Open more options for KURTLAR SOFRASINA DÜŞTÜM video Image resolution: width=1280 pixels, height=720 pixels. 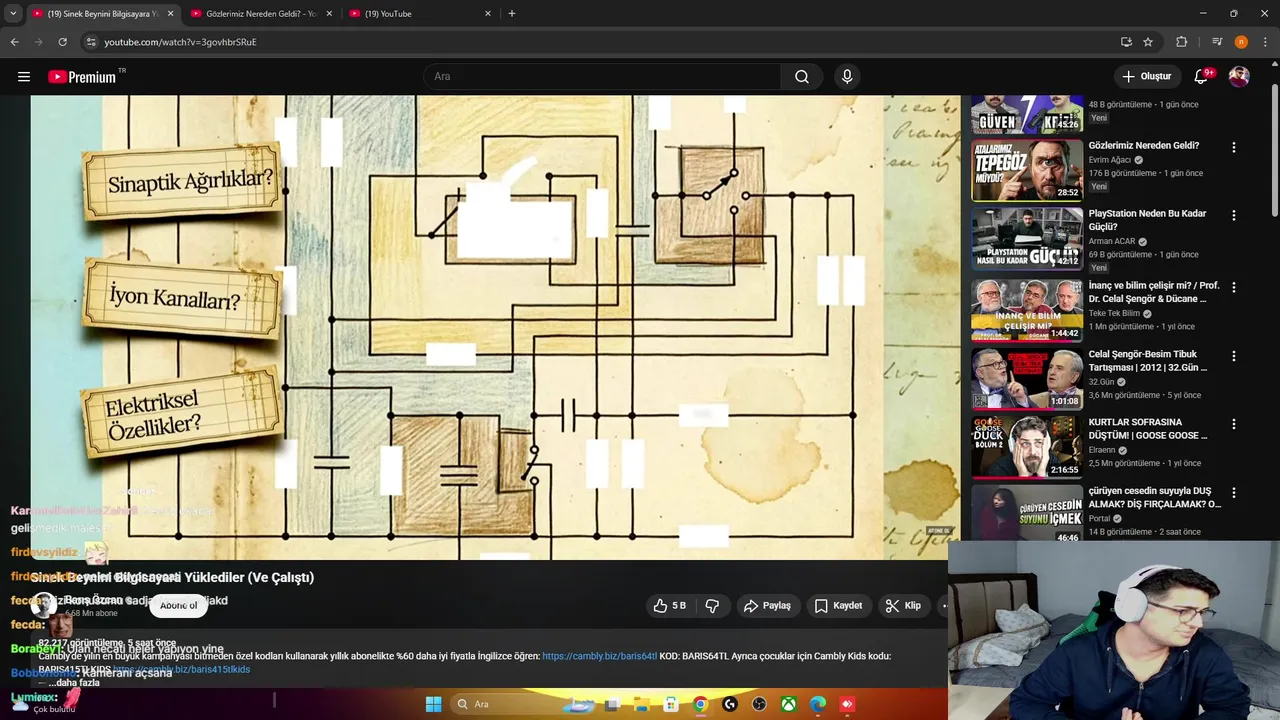point(1233,424)
